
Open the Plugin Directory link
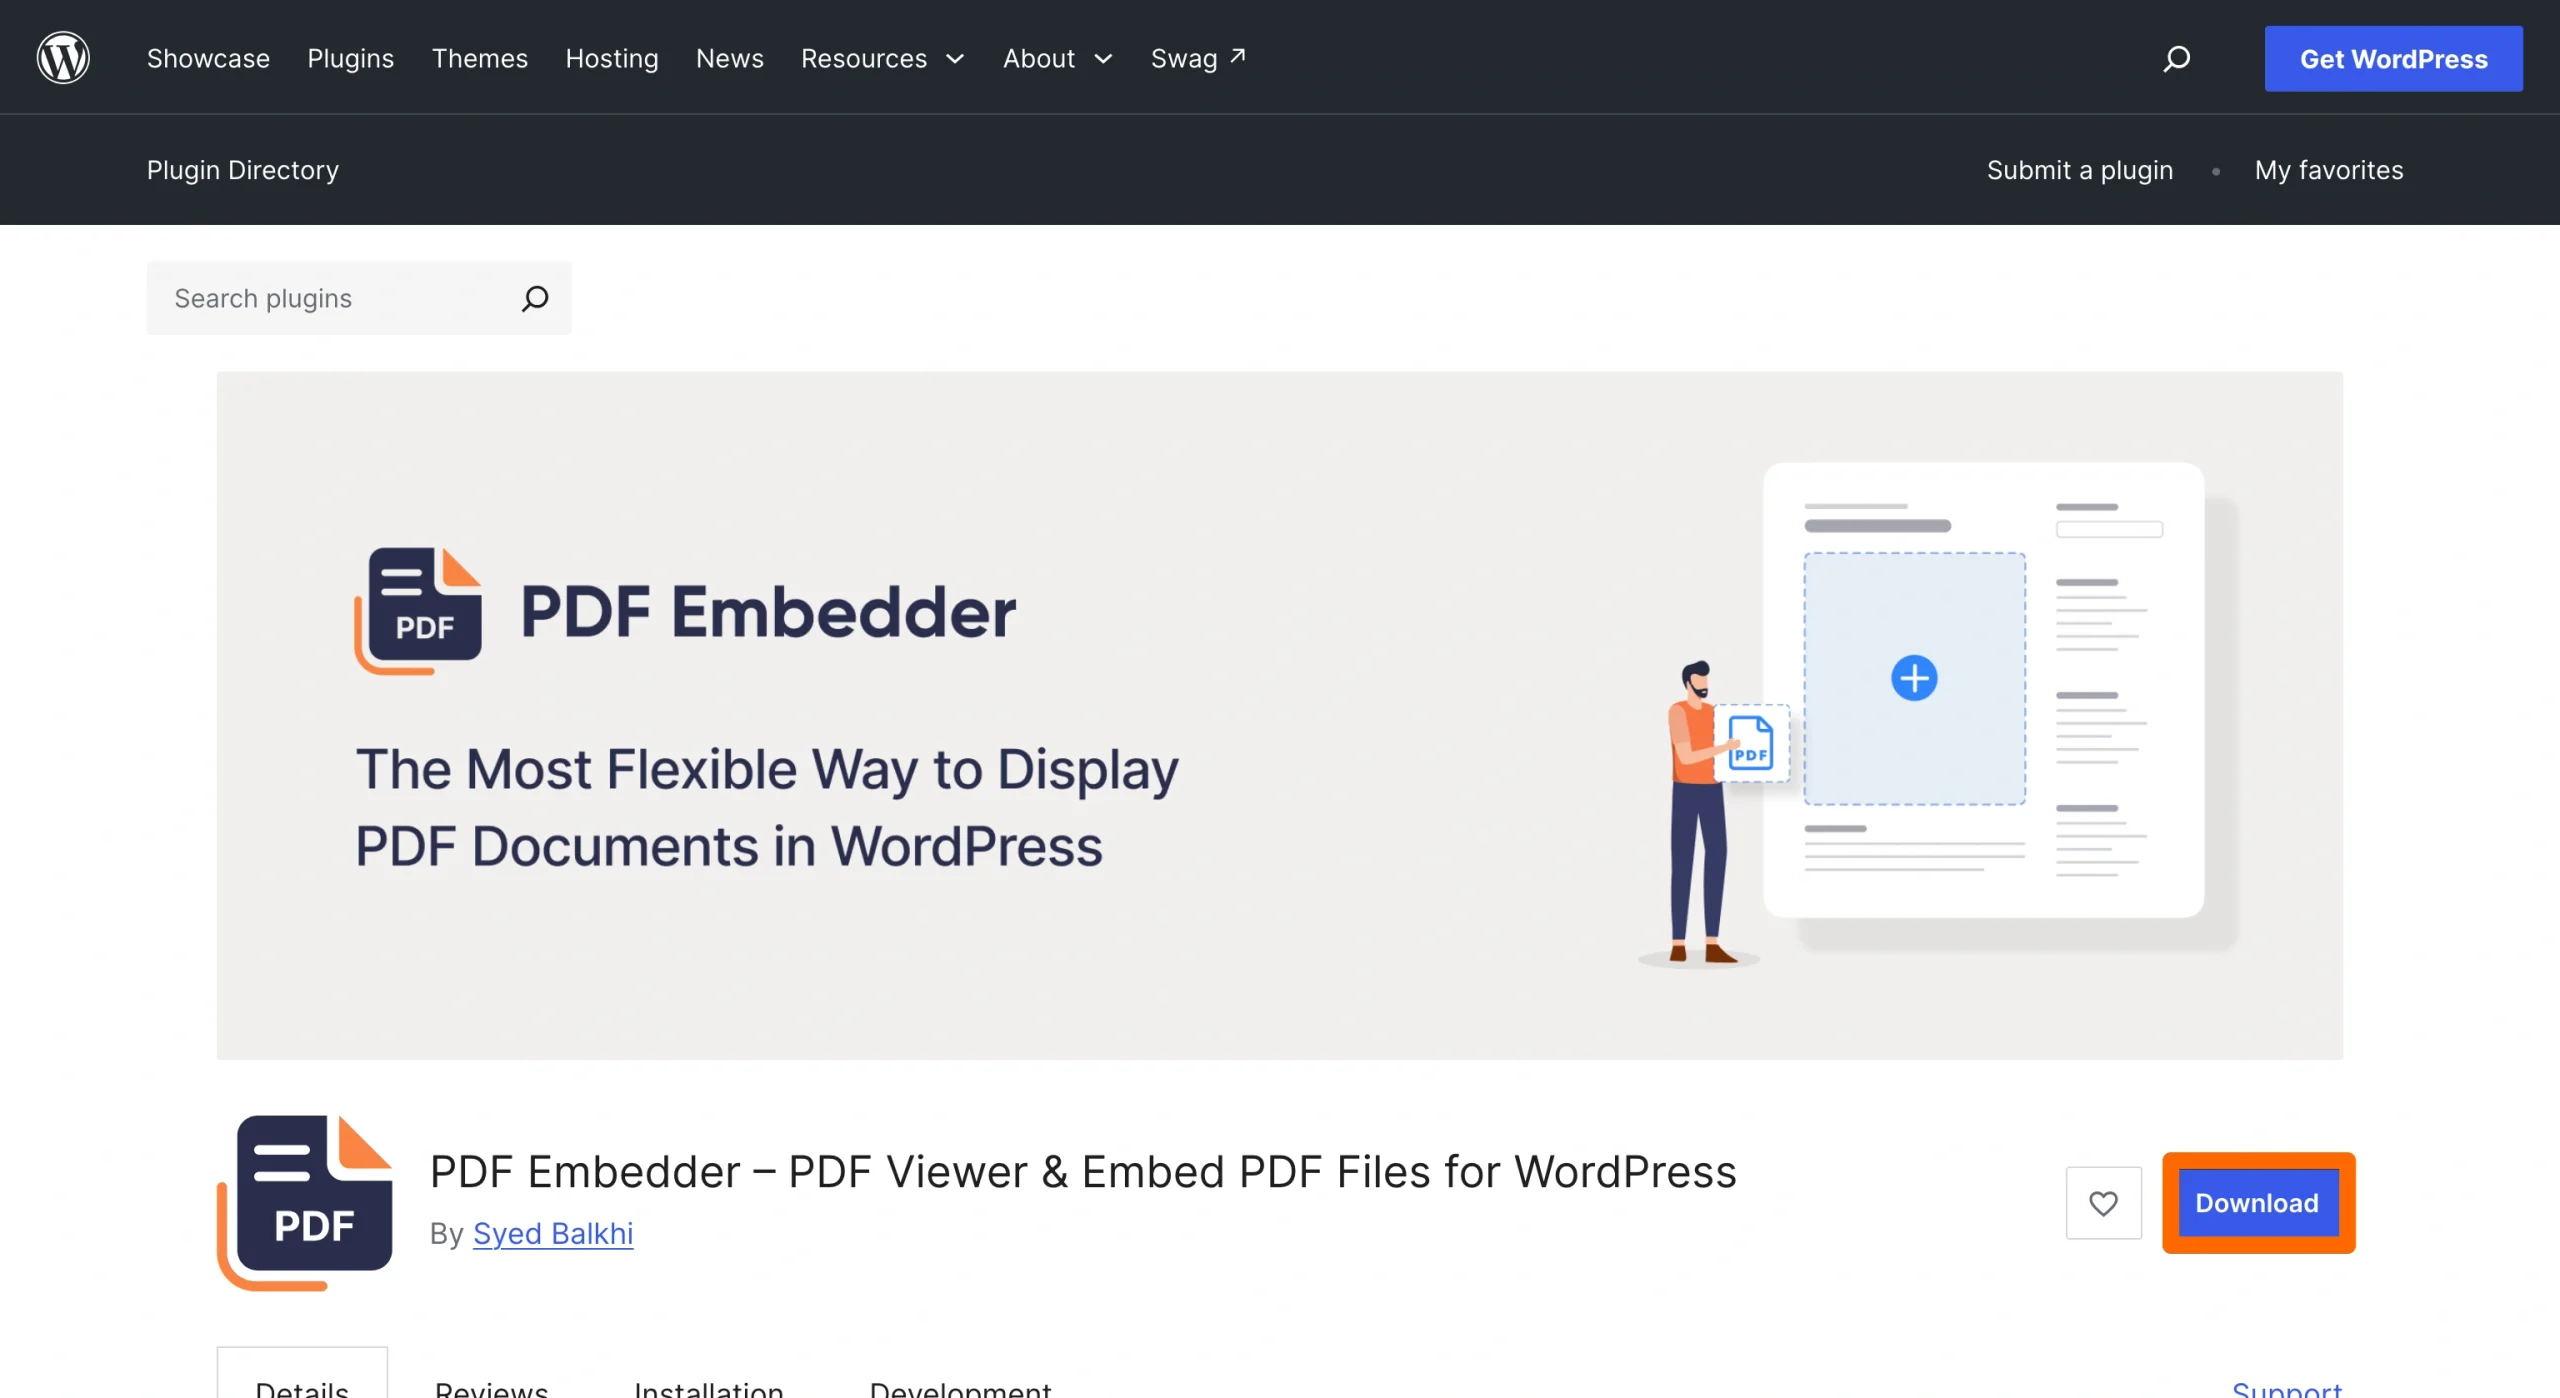[243, 170]
